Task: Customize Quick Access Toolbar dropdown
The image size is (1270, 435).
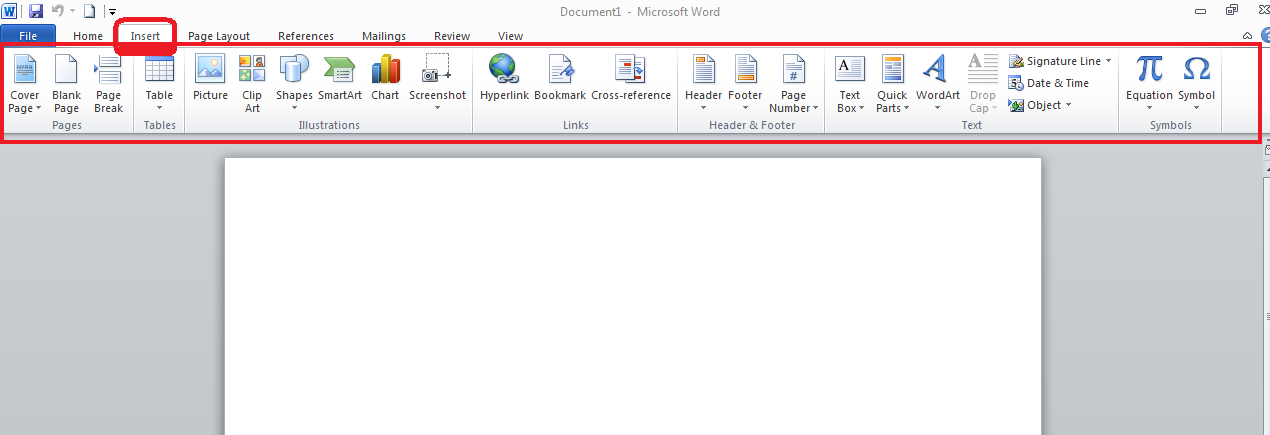Action: (x=112, y=12)
